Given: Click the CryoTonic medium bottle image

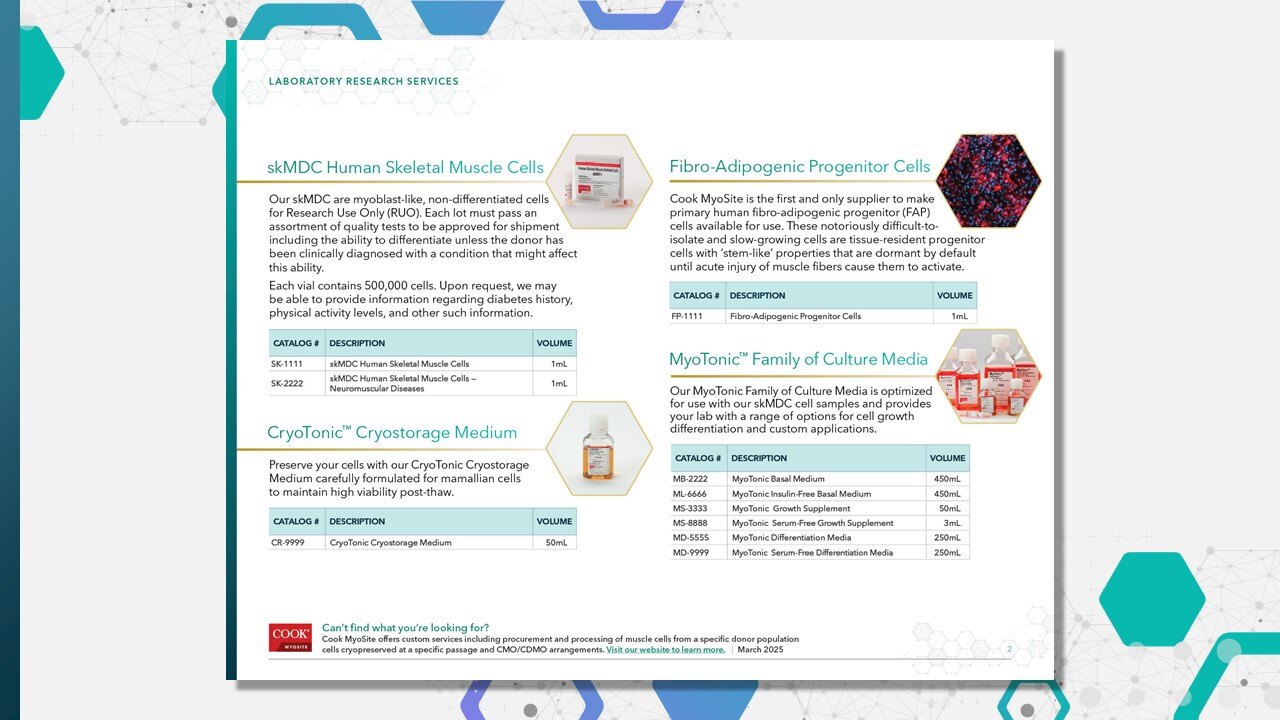Looking at the screenshot, I should point(597,449).
